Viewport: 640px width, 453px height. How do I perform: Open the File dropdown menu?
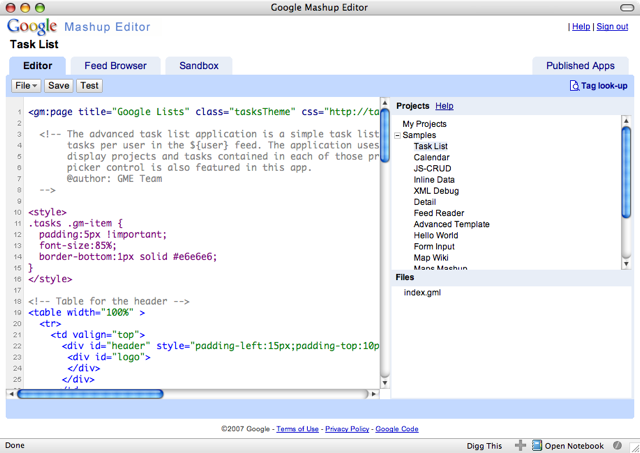(26, 86)
